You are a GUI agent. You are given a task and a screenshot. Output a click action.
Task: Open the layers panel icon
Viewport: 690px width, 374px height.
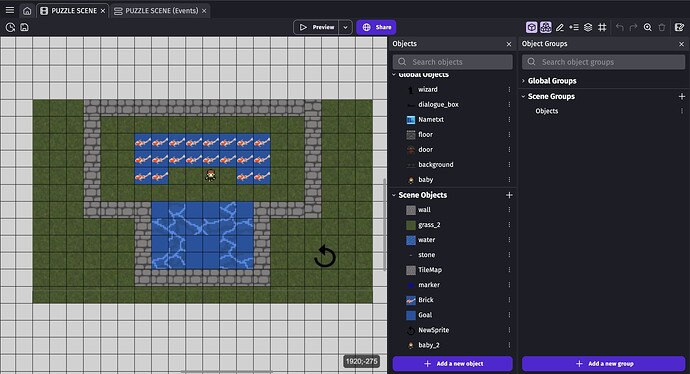[588, 27]
